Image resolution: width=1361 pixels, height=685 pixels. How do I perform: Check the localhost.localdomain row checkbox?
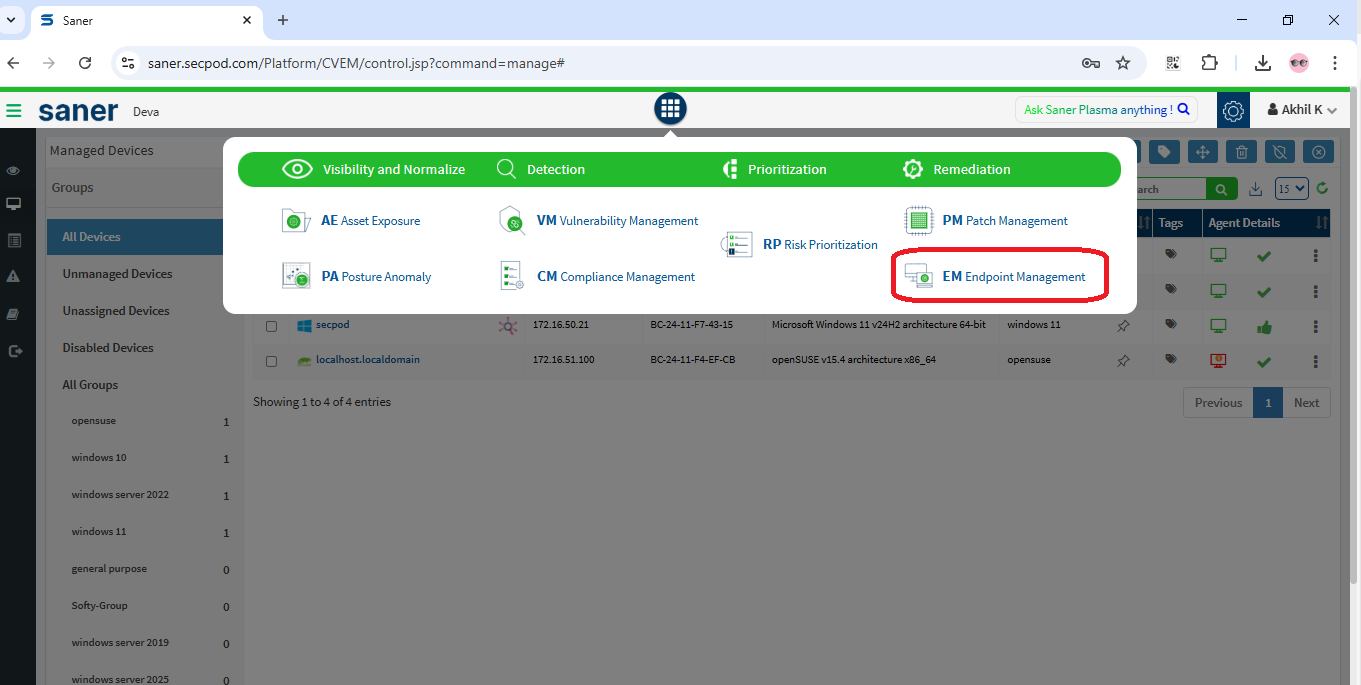coord(271,361)
